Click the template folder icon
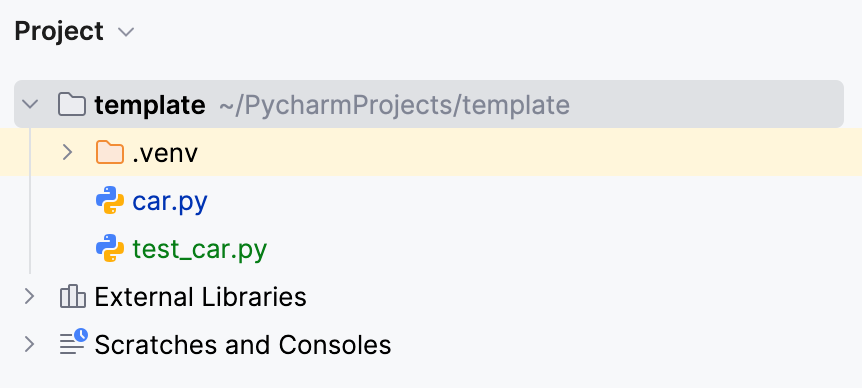Image resolution: width=862 pixels, height=388 pixels. [x=72, y=104]
